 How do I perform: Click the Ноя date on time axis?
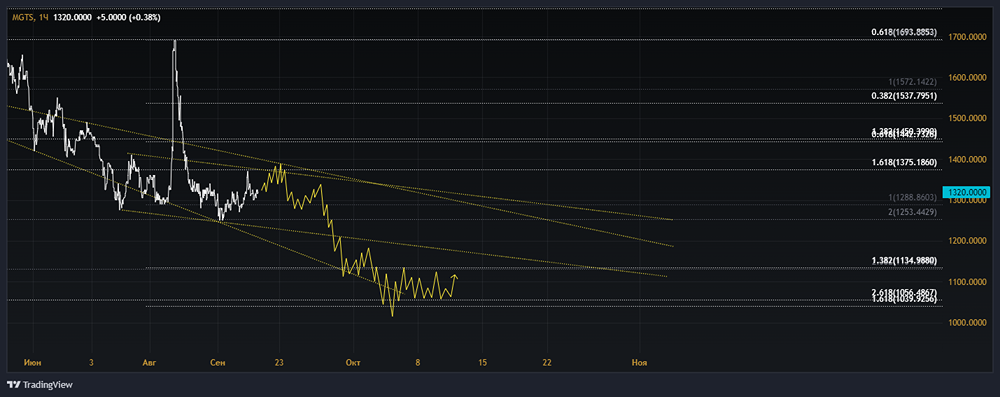click(639, 363)
